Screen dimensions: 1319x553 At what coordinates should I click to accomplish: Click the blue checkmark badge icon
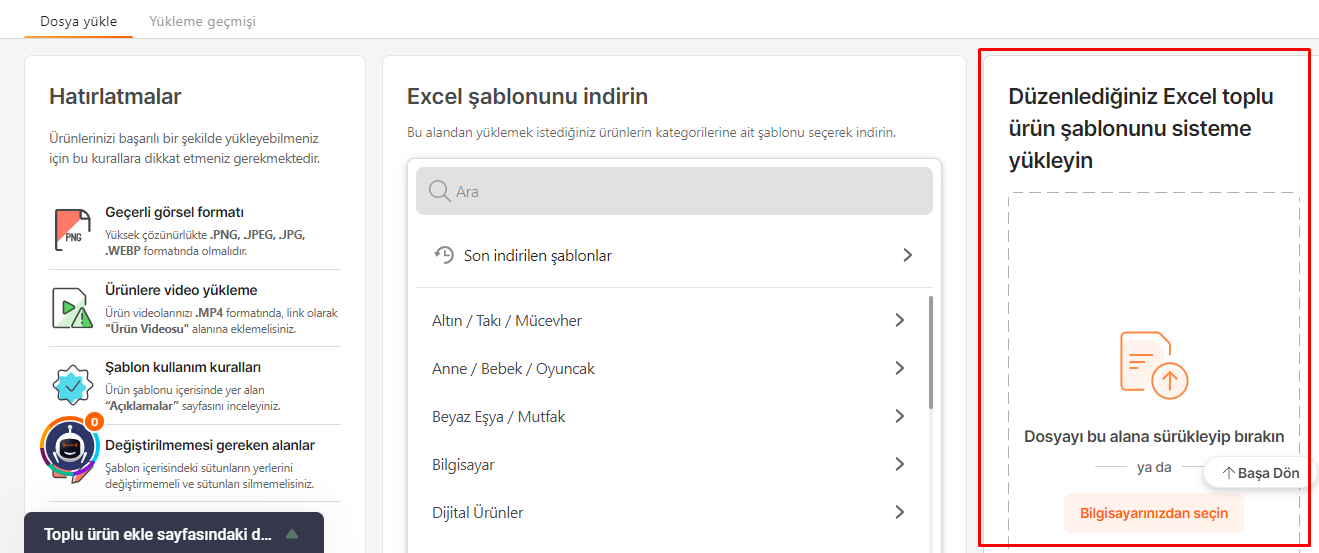(72, 385)
